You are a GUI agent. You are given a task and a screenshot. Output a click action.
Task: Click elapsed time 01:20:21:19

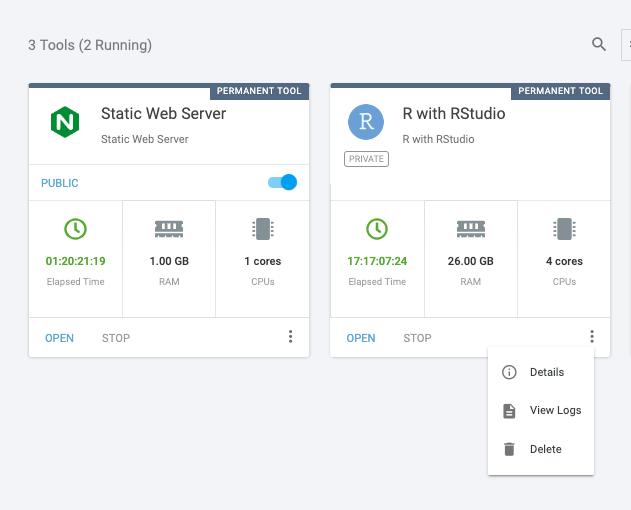click(75, 261)
